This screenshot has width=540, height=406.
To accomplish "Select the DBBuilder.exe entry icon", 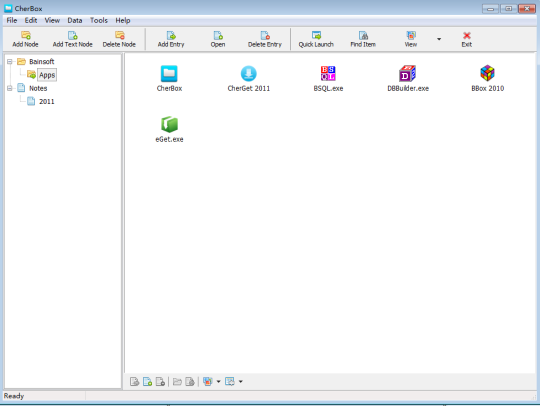I will tap(407, 73).
